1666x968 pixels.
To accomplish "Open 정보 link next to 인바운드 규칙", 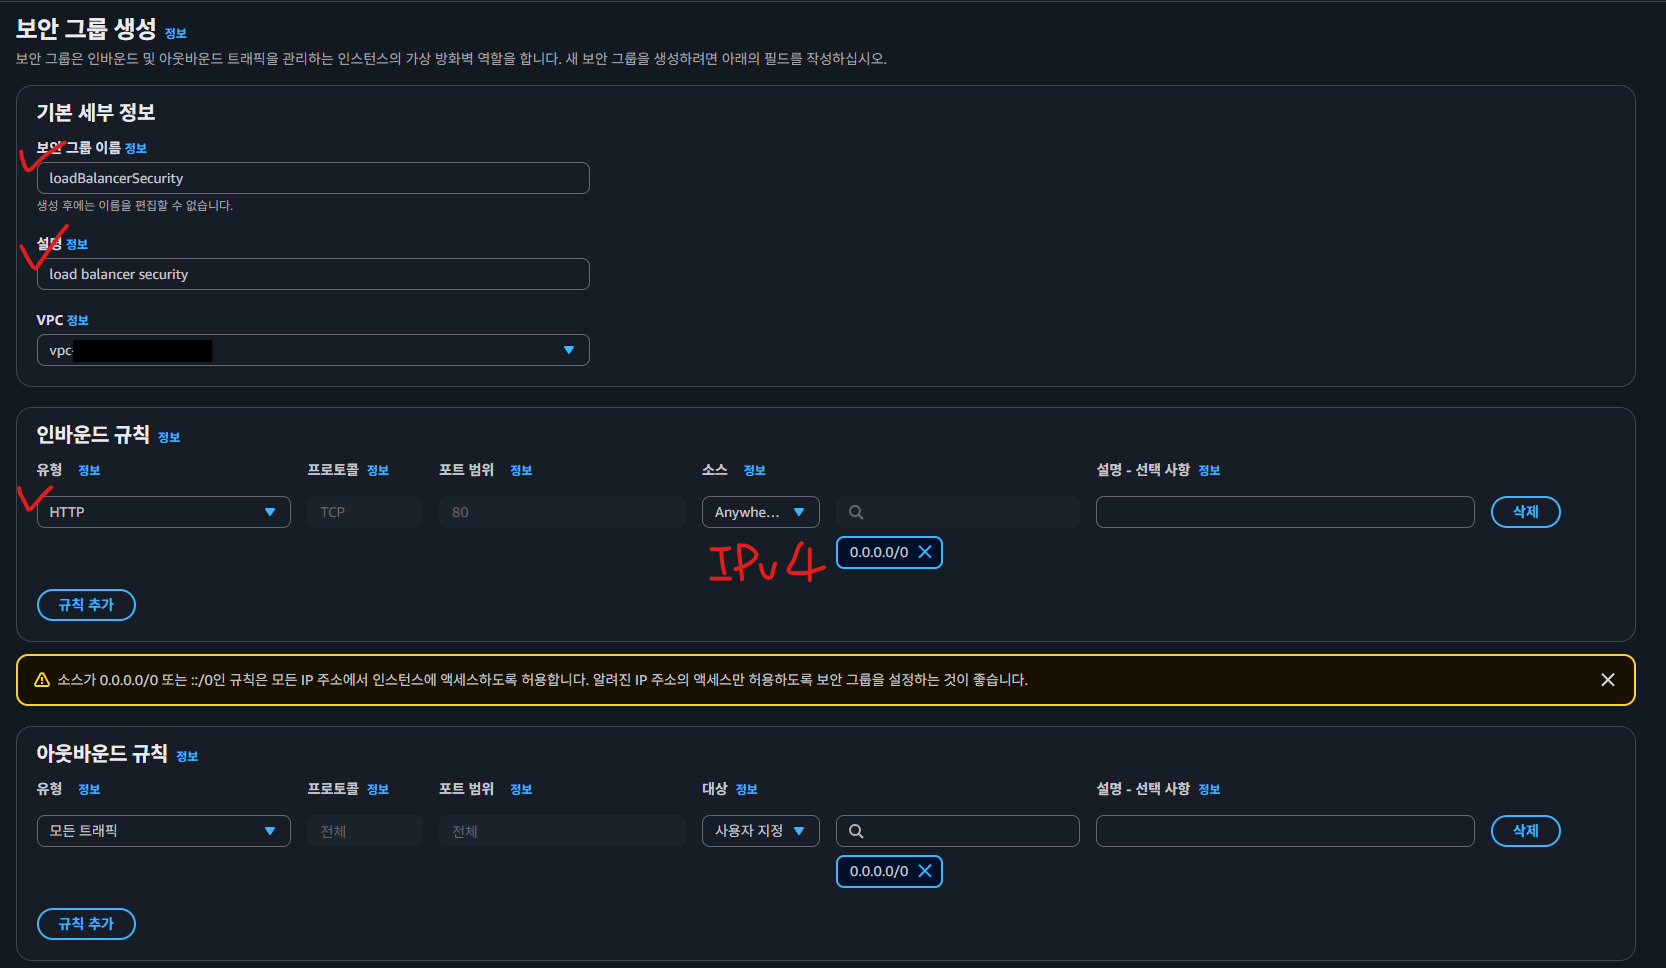I will tap(169, 437).
